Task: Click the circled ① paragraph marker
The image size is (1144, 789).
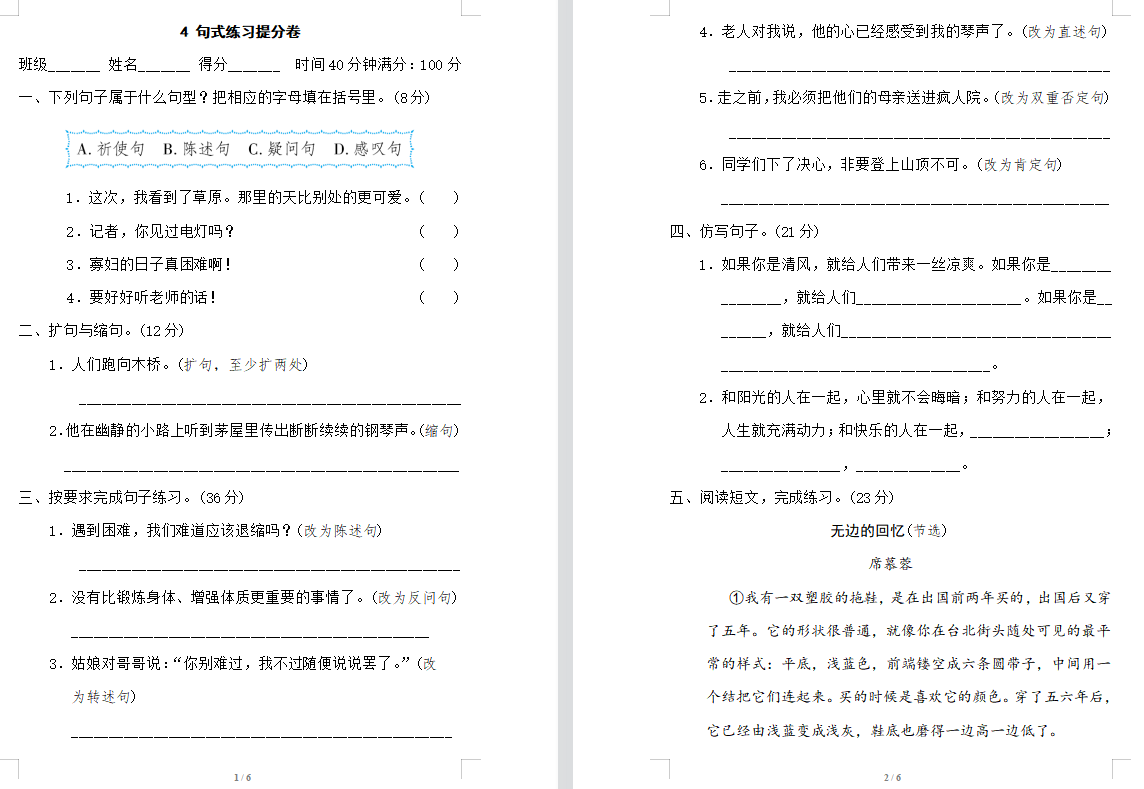Action: (737, 598)
